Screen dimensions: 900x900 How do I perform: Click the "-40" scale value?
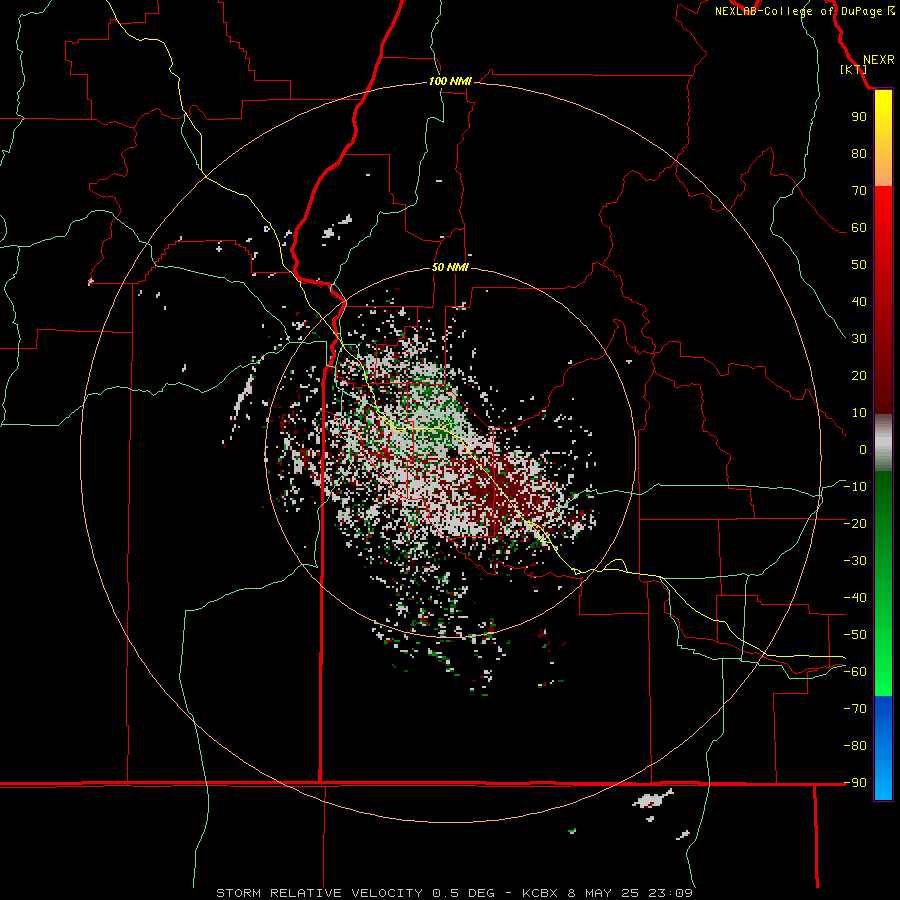click(855, 598)
